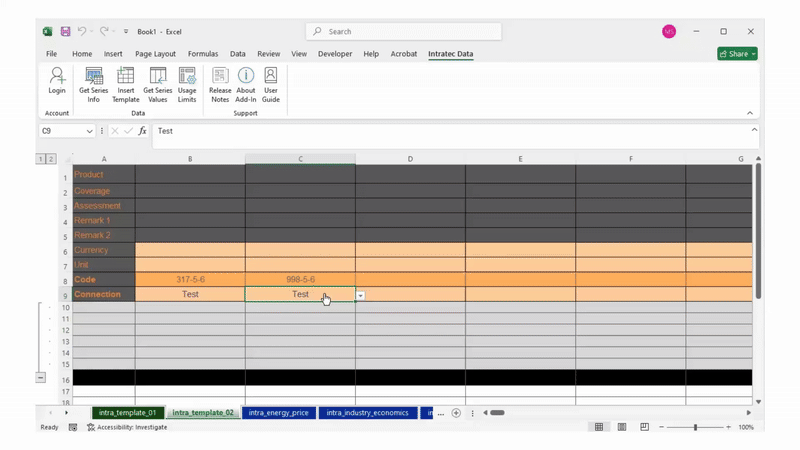Click the Search box in title bar
800x450 pixels.
[404, 32]
